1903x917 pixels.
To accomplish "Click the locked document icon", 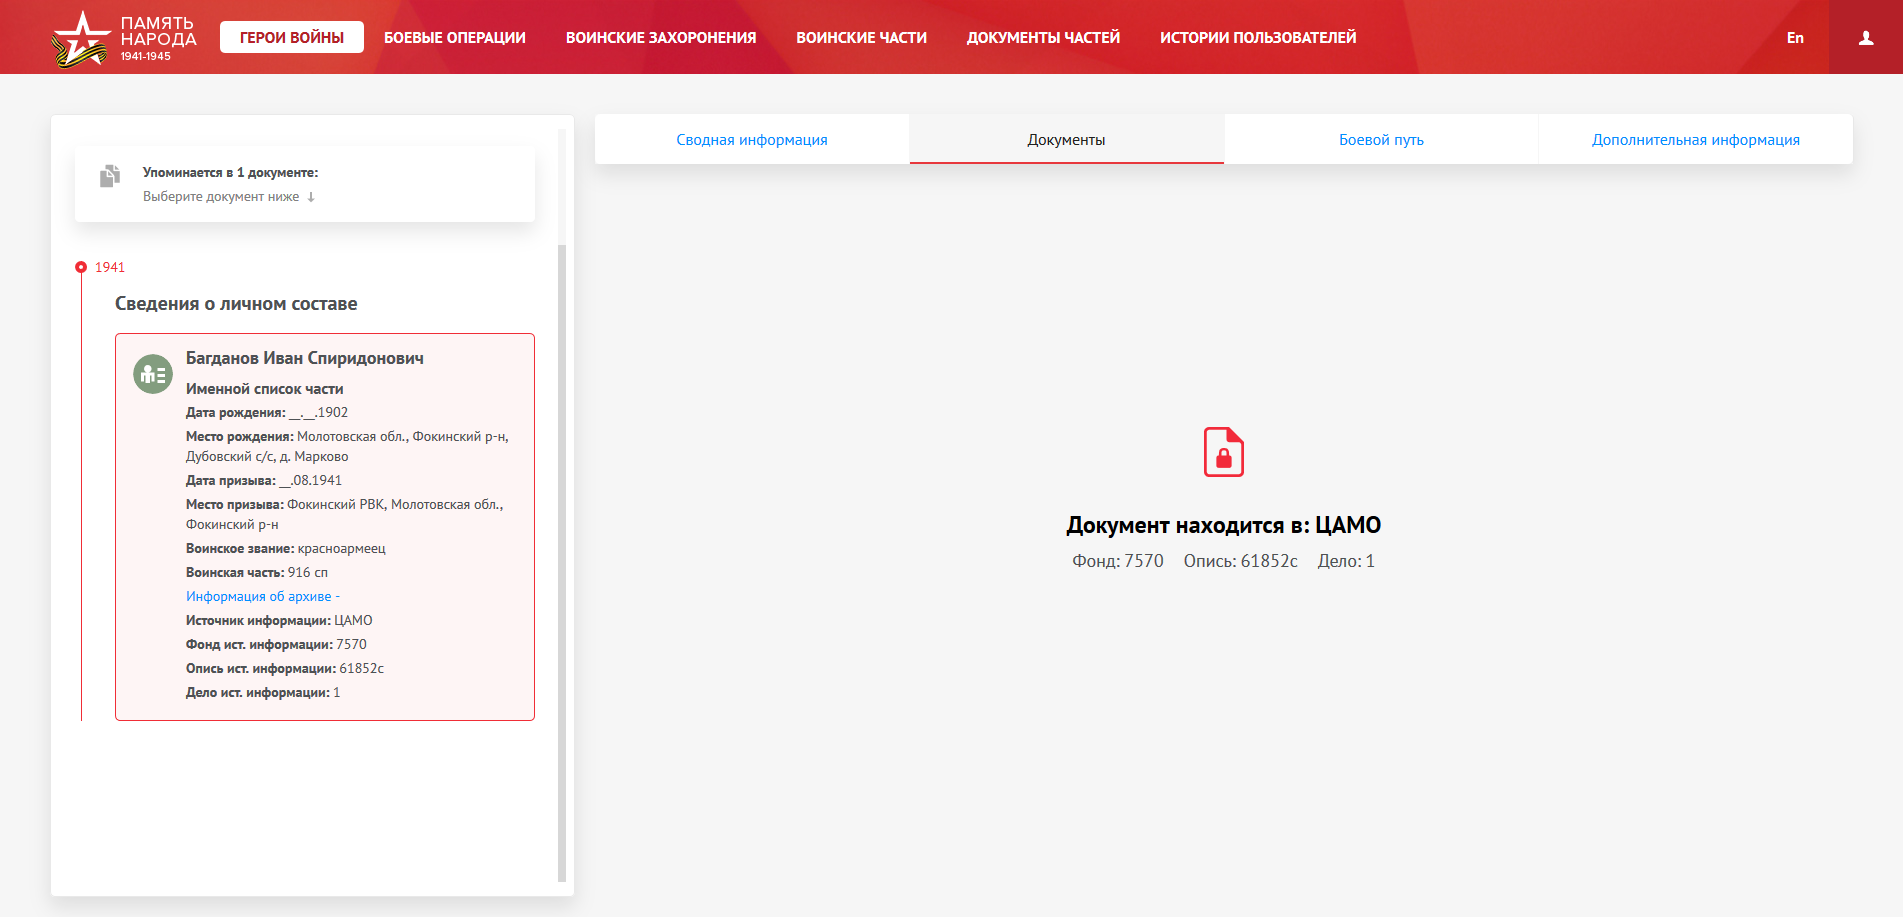I will pos(1223,452).
